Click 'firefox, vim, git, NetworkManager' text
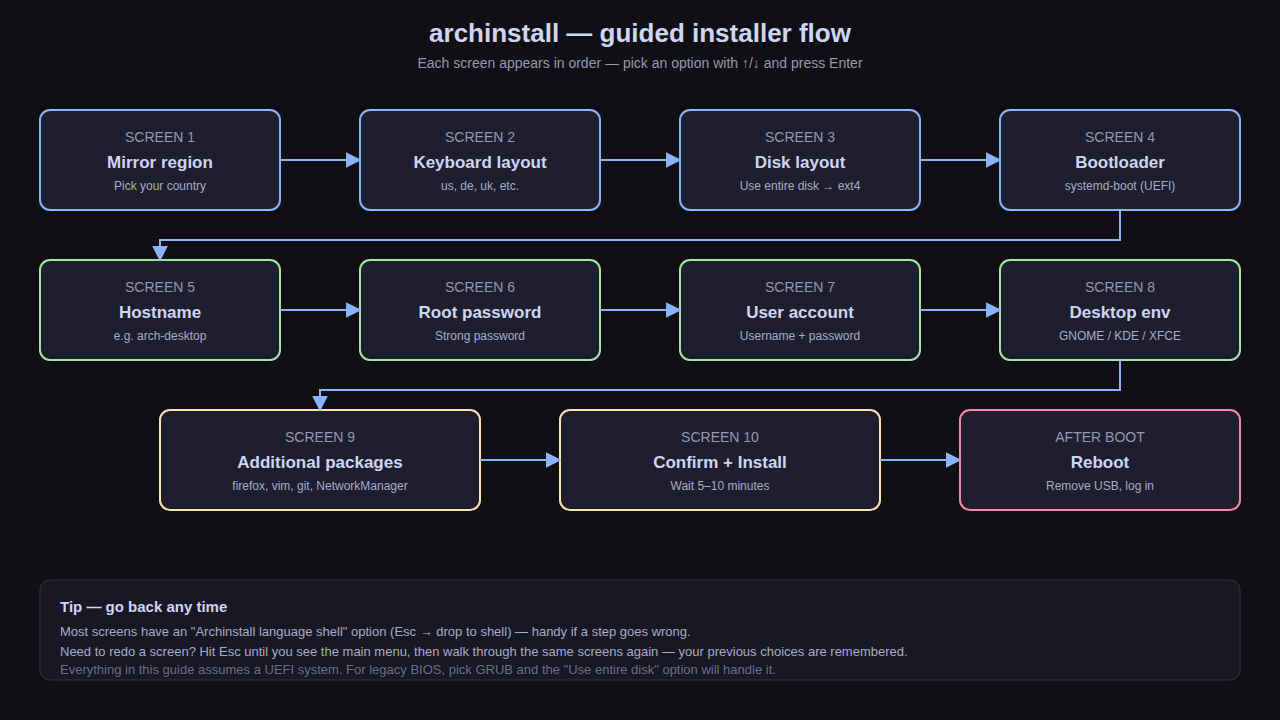Image resolution: width=1280 pixels, height=720 pixels. [320, 486]
